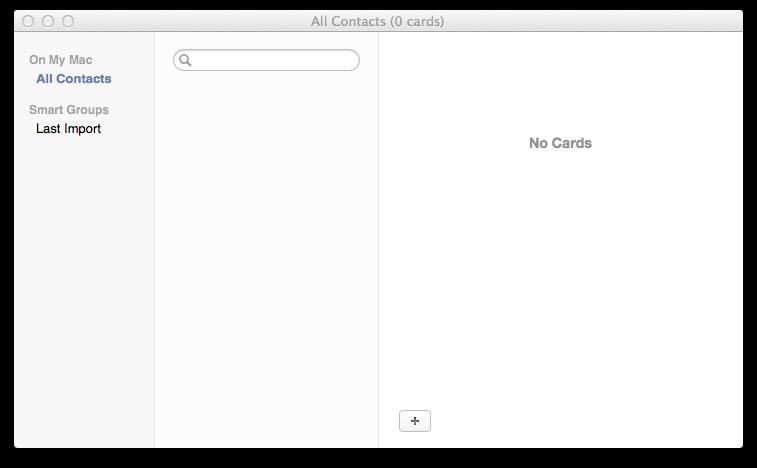Click blank card area below No Cards text
The height and width of the screenshot is (468, 757).
click(560, 275)
